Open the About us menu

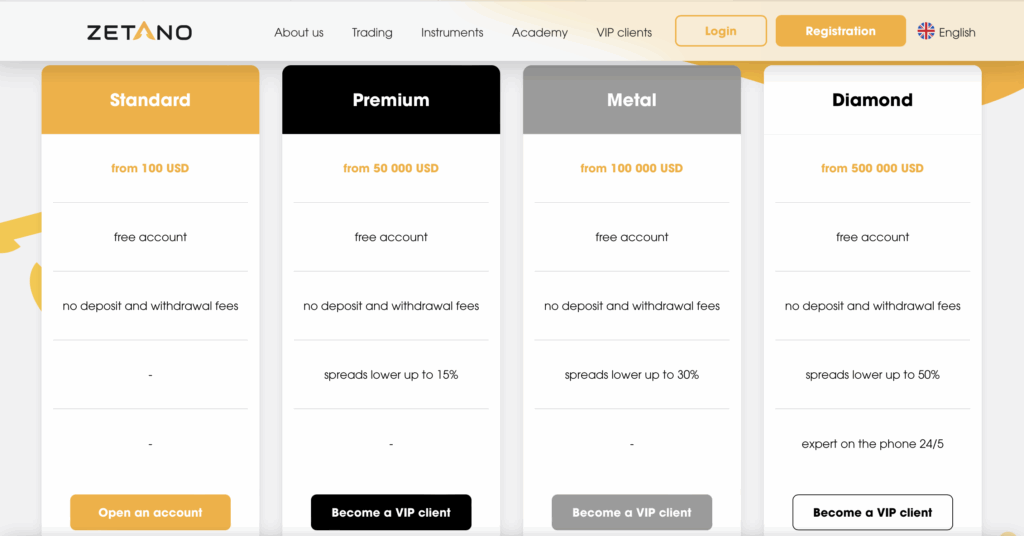pos(299,32)
